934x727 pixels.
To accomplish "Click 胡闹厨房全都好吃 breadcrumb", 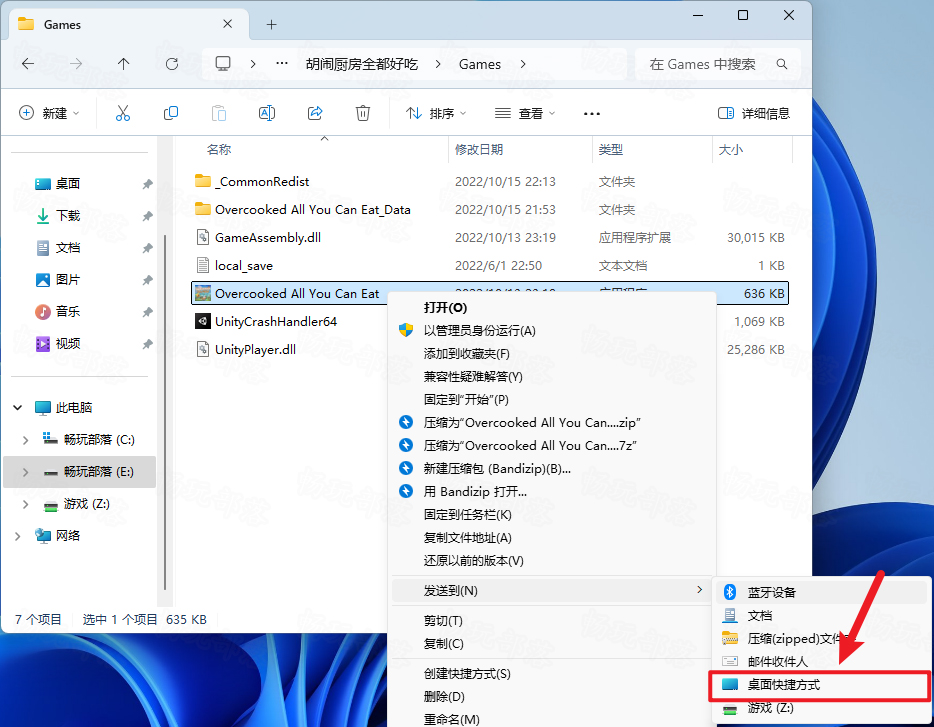I will tap(362, 64).
